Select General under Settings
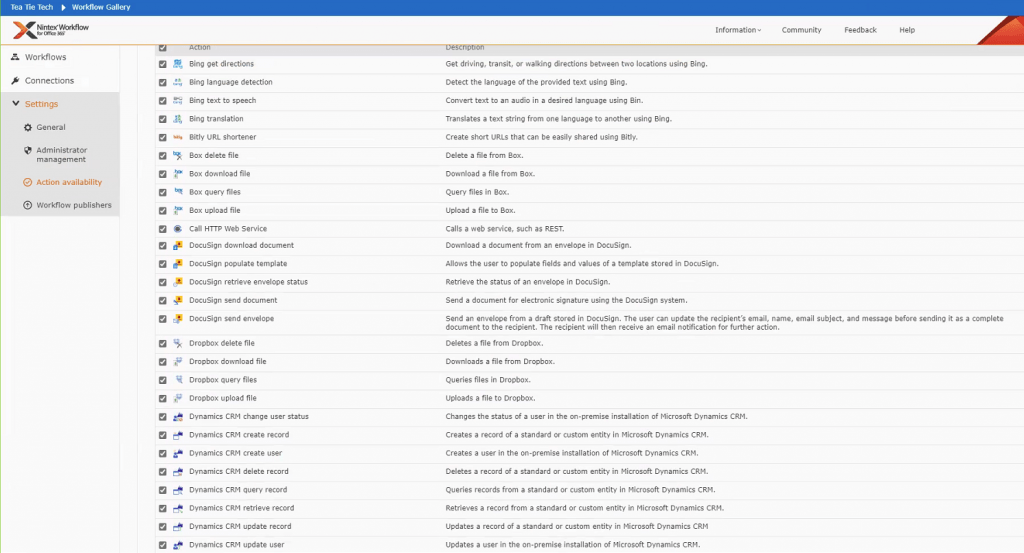The width and height of the screenshot is (1024, 553). click(x=50, y=127)
